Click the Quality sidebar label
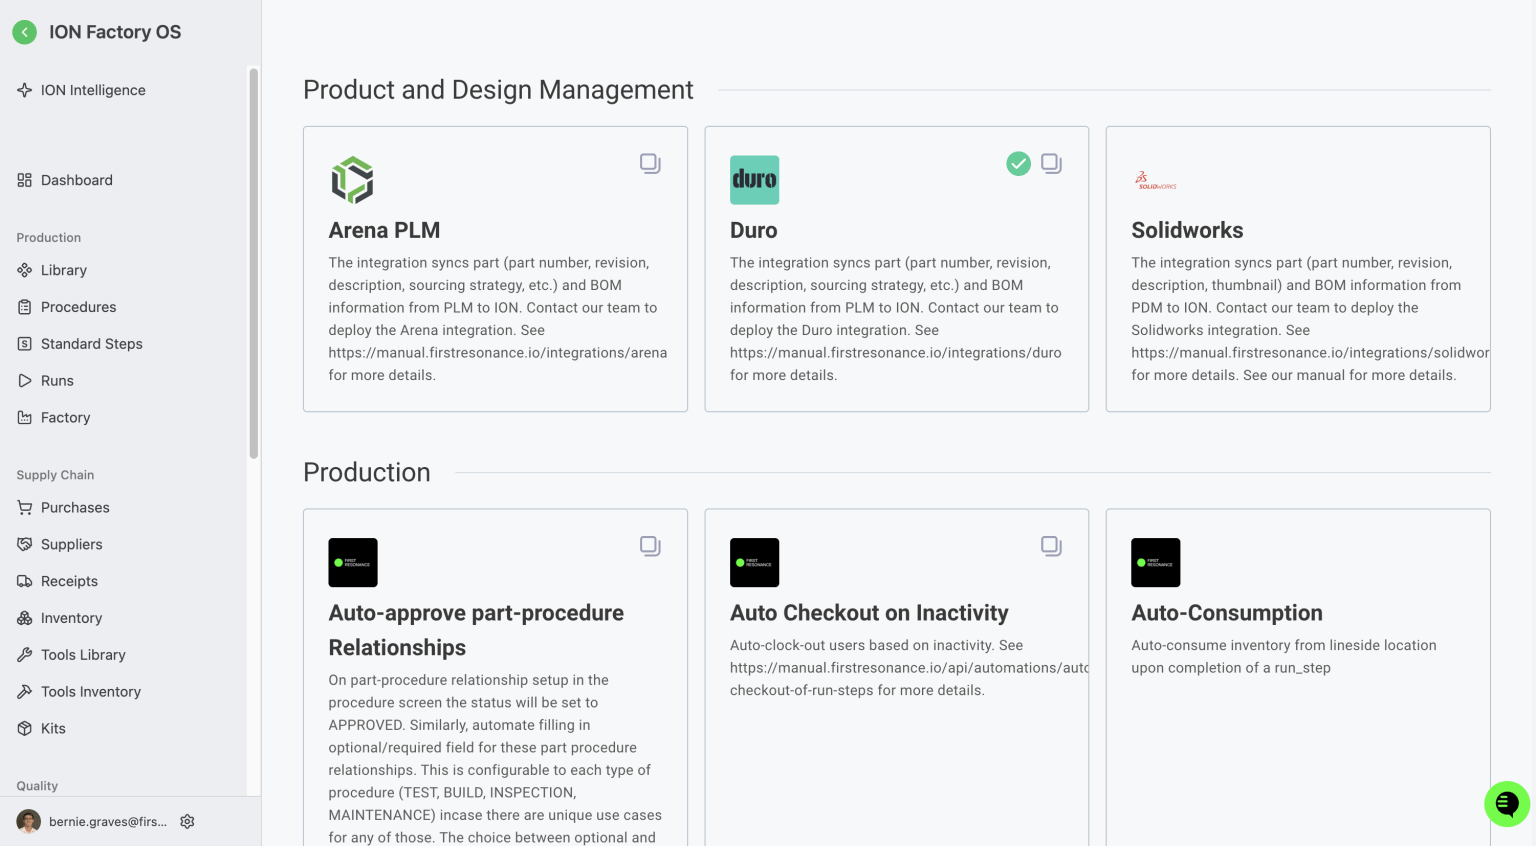 click(37, 786)
